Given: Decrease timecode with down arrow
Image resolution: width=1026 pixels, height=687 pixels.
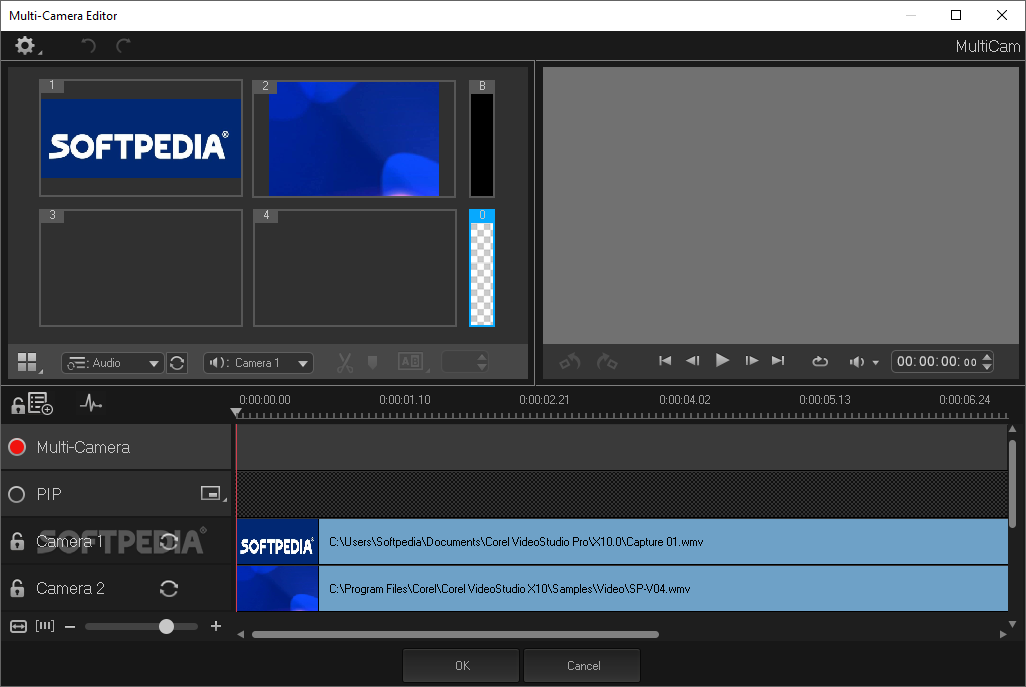Looking at the screenshot, I should [987, 366].
